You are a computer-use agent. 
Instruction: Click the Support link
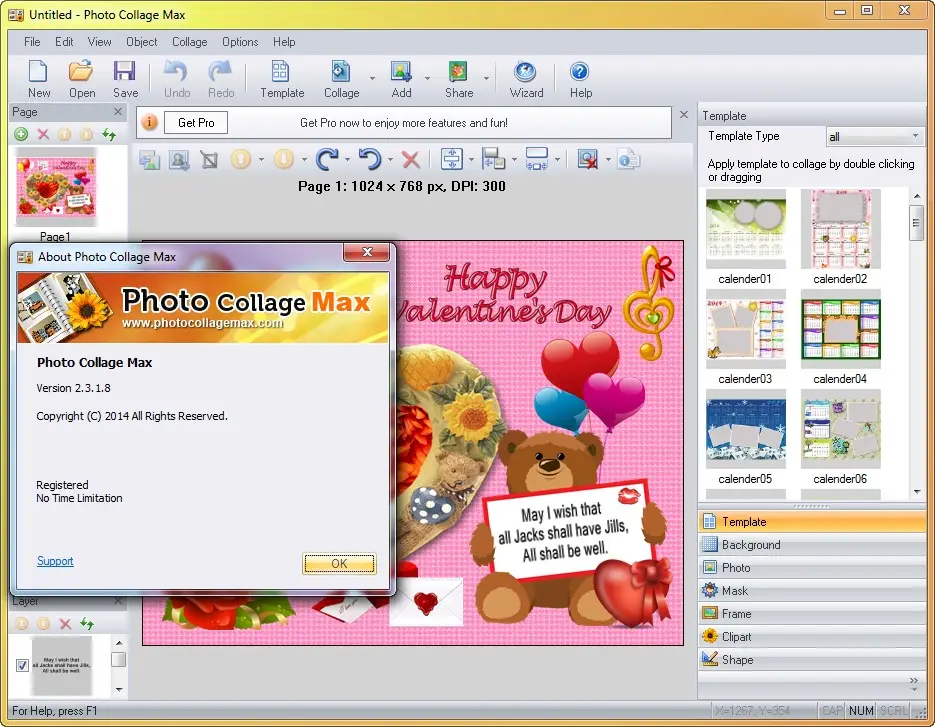tap(55, 561)
